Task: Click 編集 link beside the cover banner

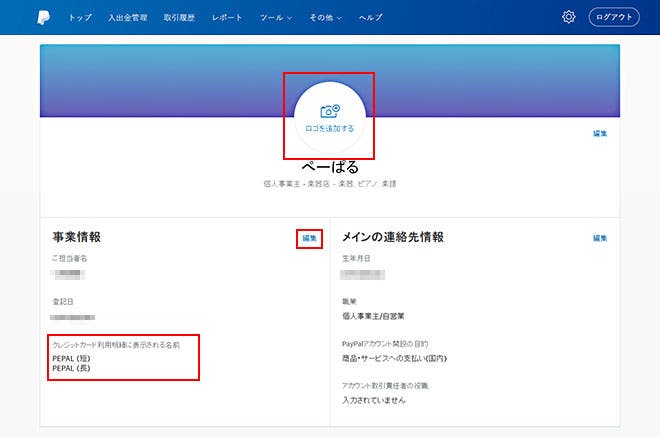Action: tap(599, 133)
